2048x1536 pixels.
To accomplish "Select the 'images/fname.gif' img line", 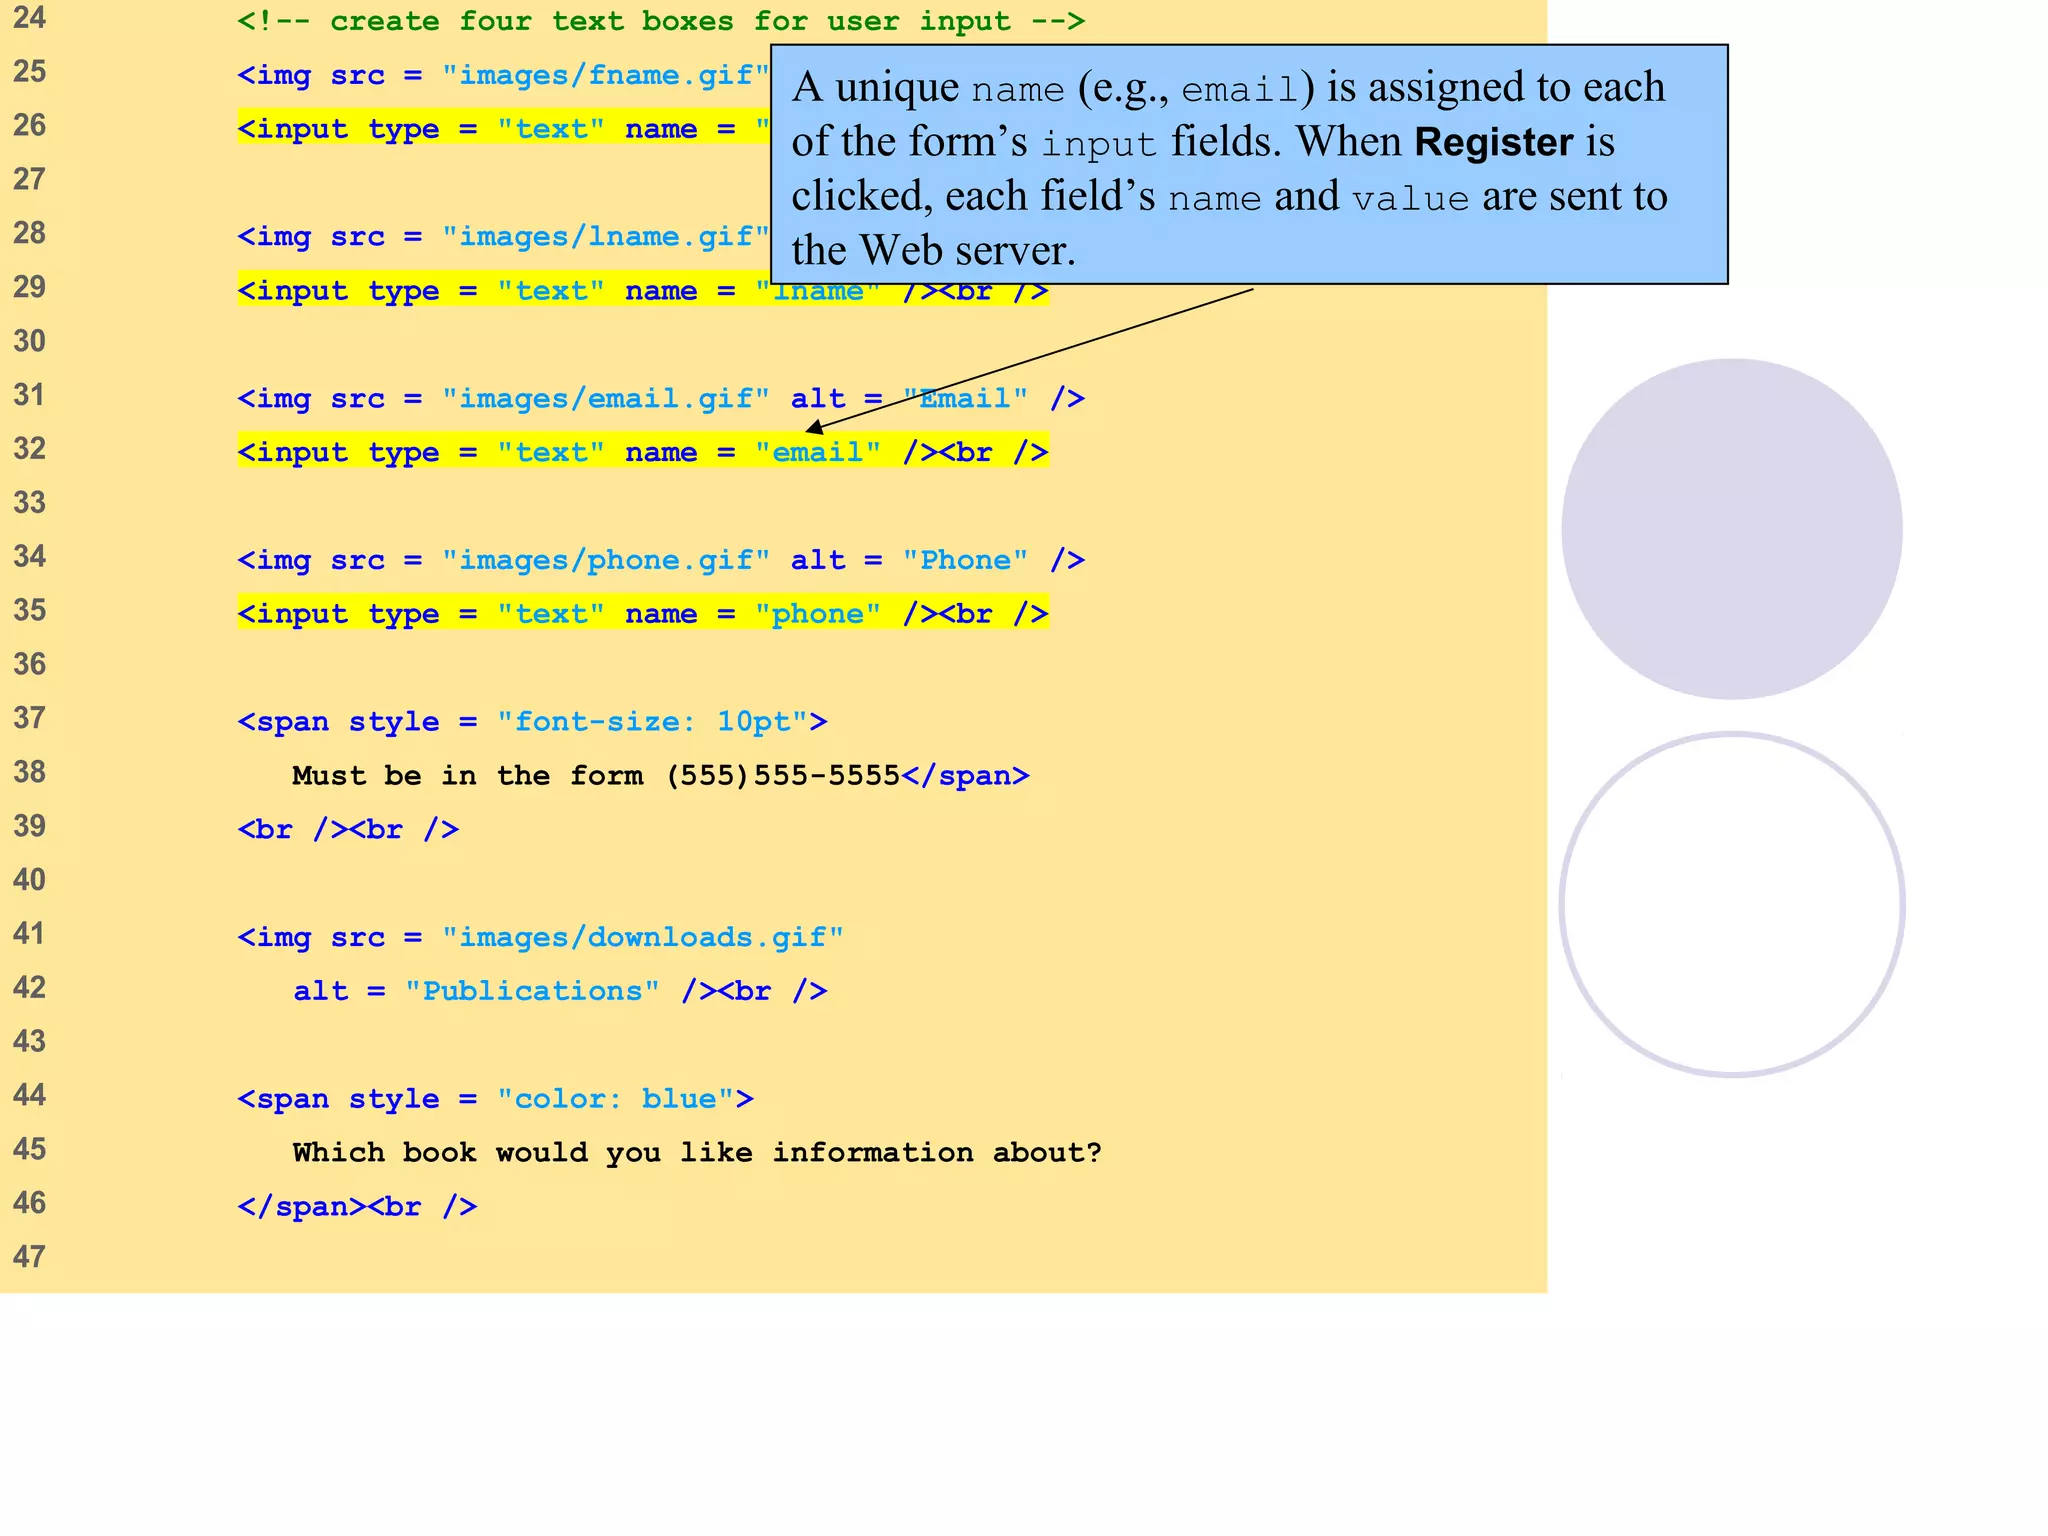I will (x=504, y=75).
